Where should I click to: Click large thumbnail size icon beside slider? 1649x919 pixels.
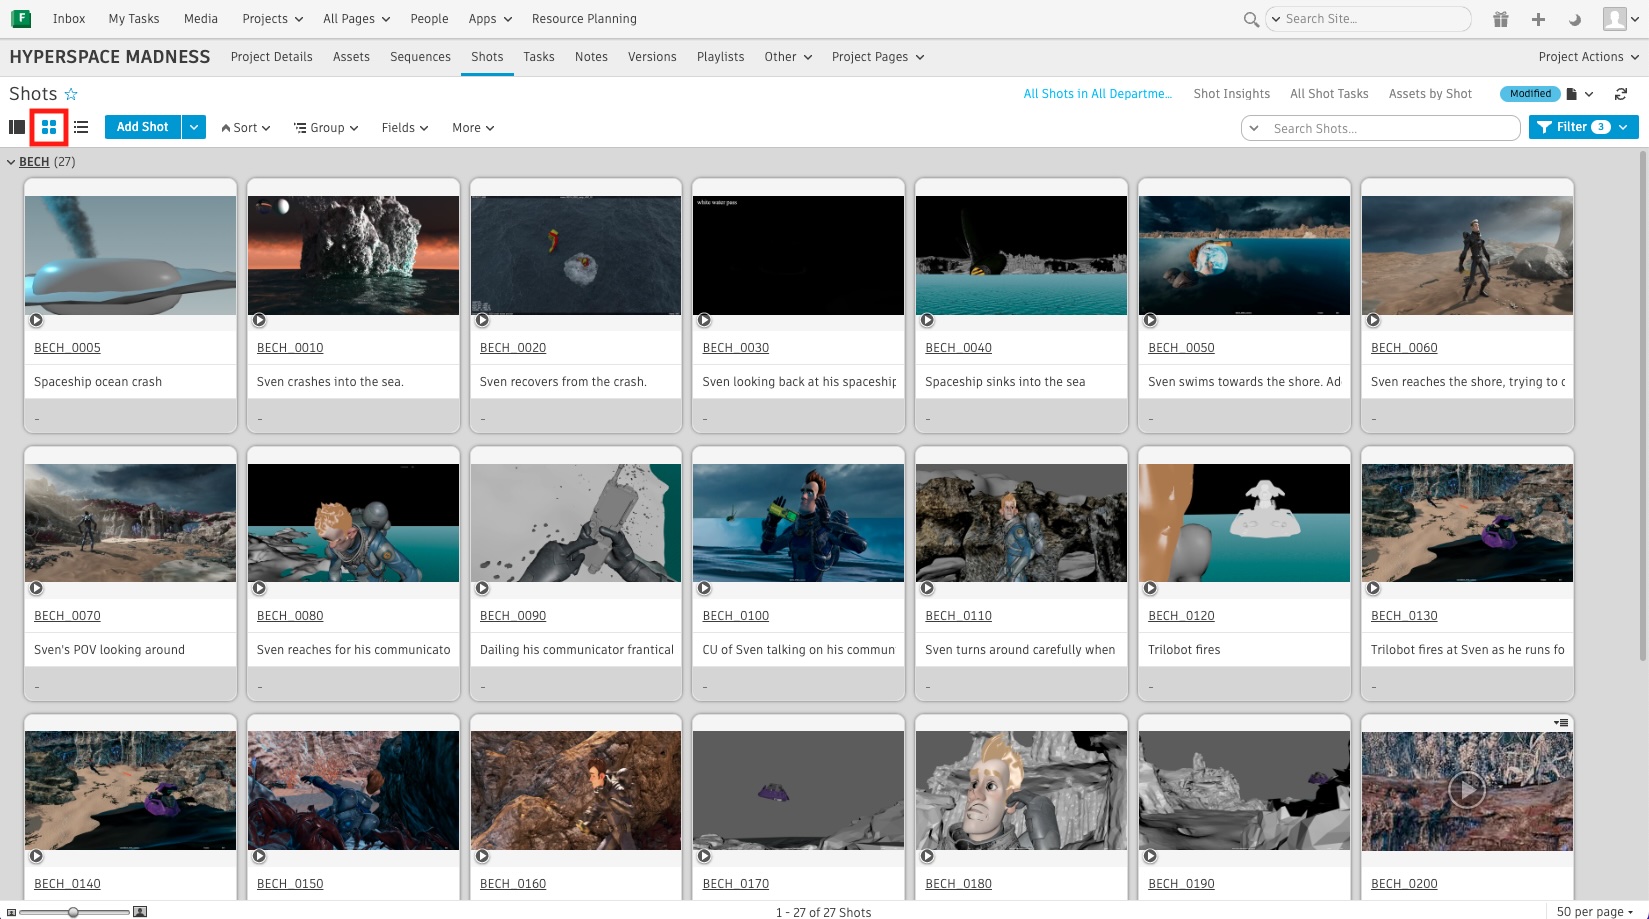coord(140,912)
